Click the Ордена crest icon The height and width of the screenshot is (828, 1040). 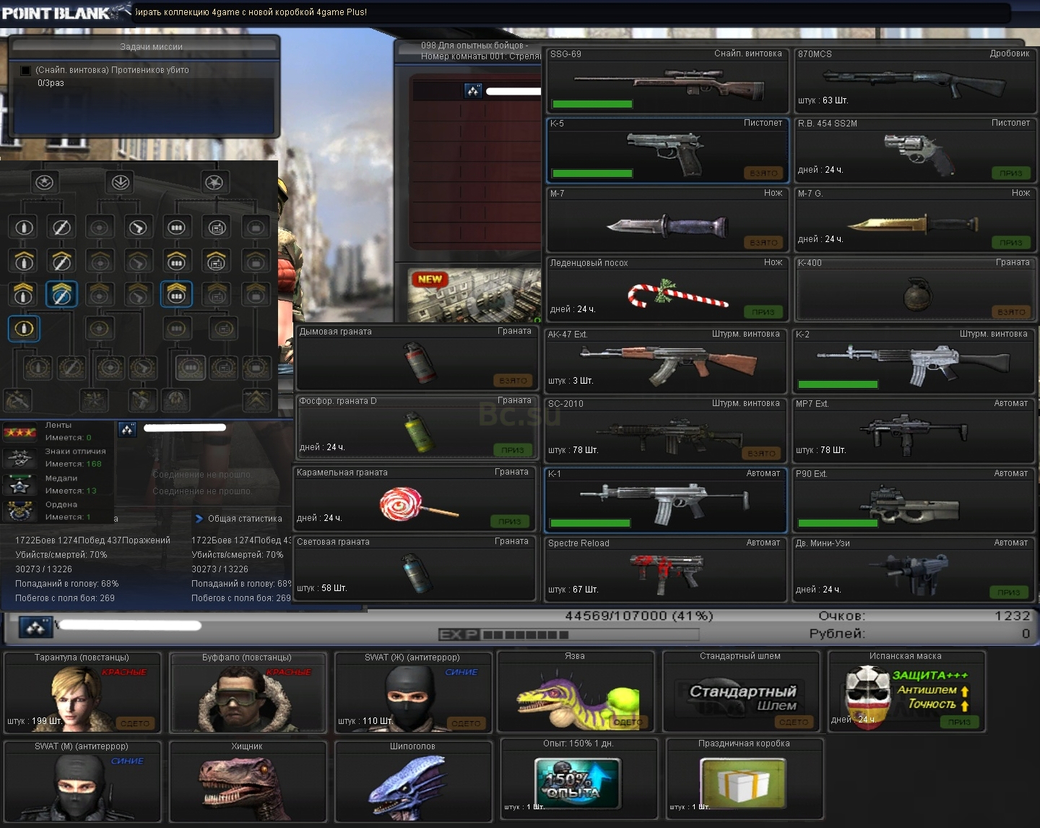[x=20, y=511]
